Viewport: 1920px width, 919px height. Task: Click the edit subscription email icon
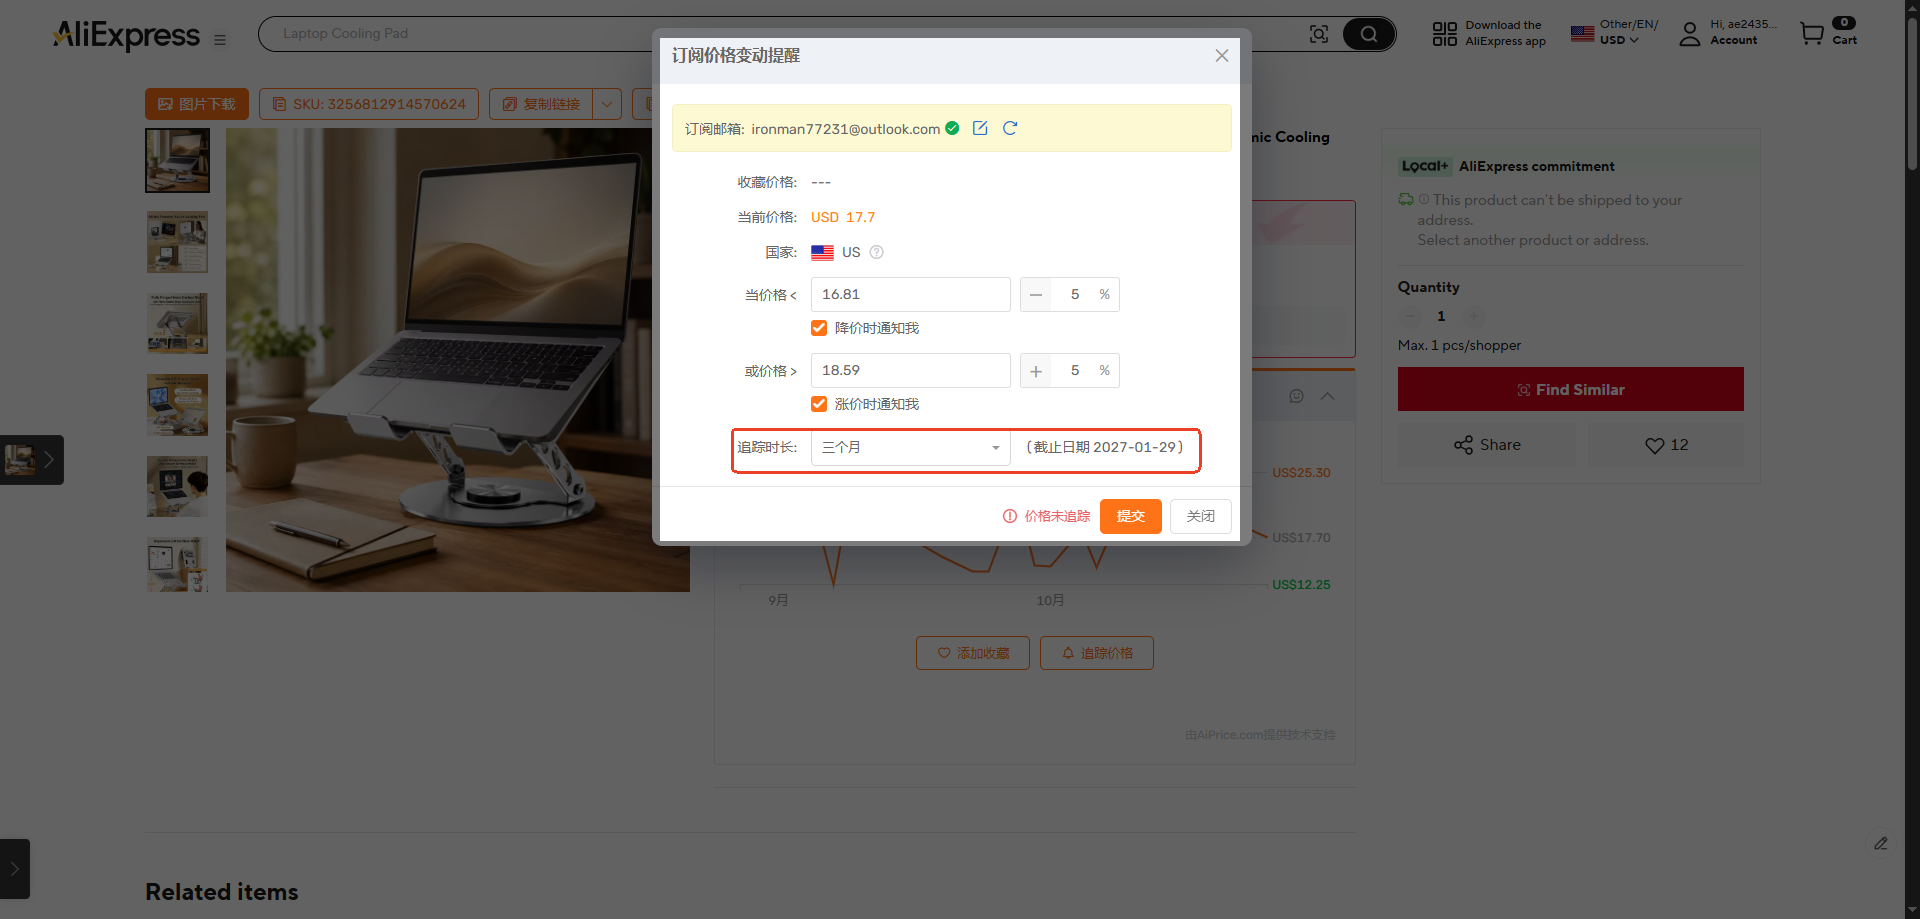pos(980,128)
